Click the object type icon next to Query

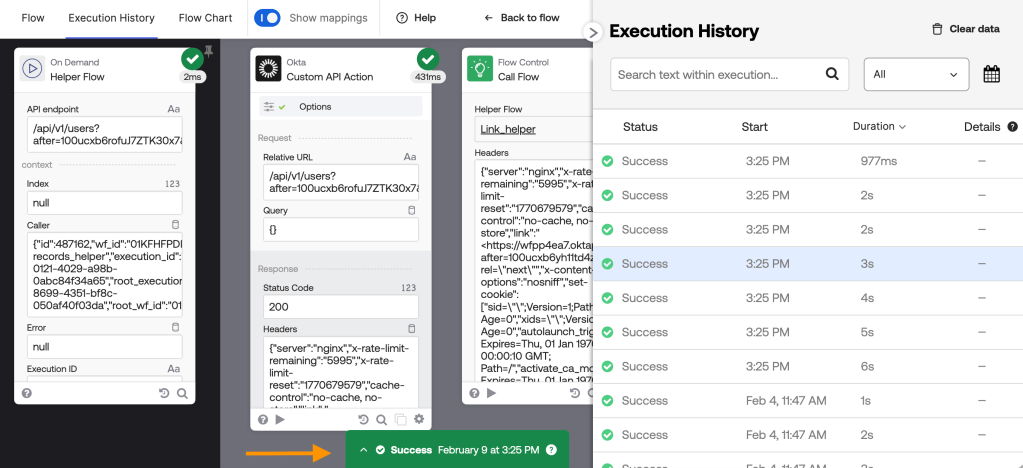pos(411,211)
